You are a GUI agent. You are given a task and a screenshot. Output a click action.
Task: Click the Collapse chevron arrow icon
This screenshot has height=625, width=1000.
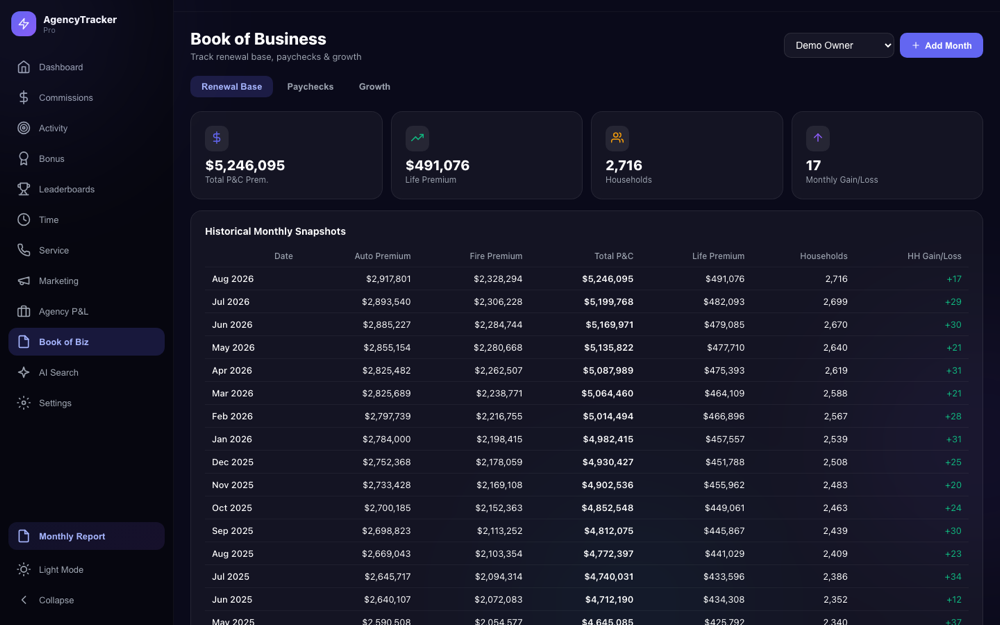(x=24, y=600)
